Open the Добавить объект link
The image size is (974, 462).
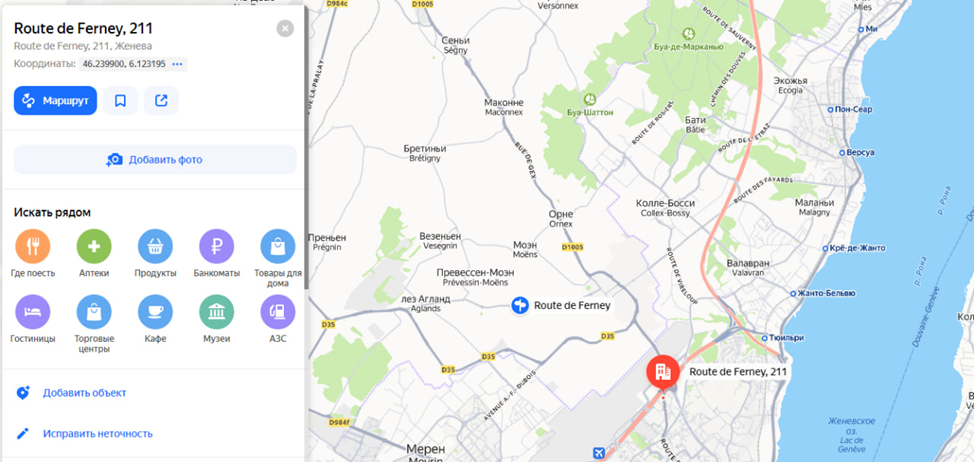tap(84, 393)
